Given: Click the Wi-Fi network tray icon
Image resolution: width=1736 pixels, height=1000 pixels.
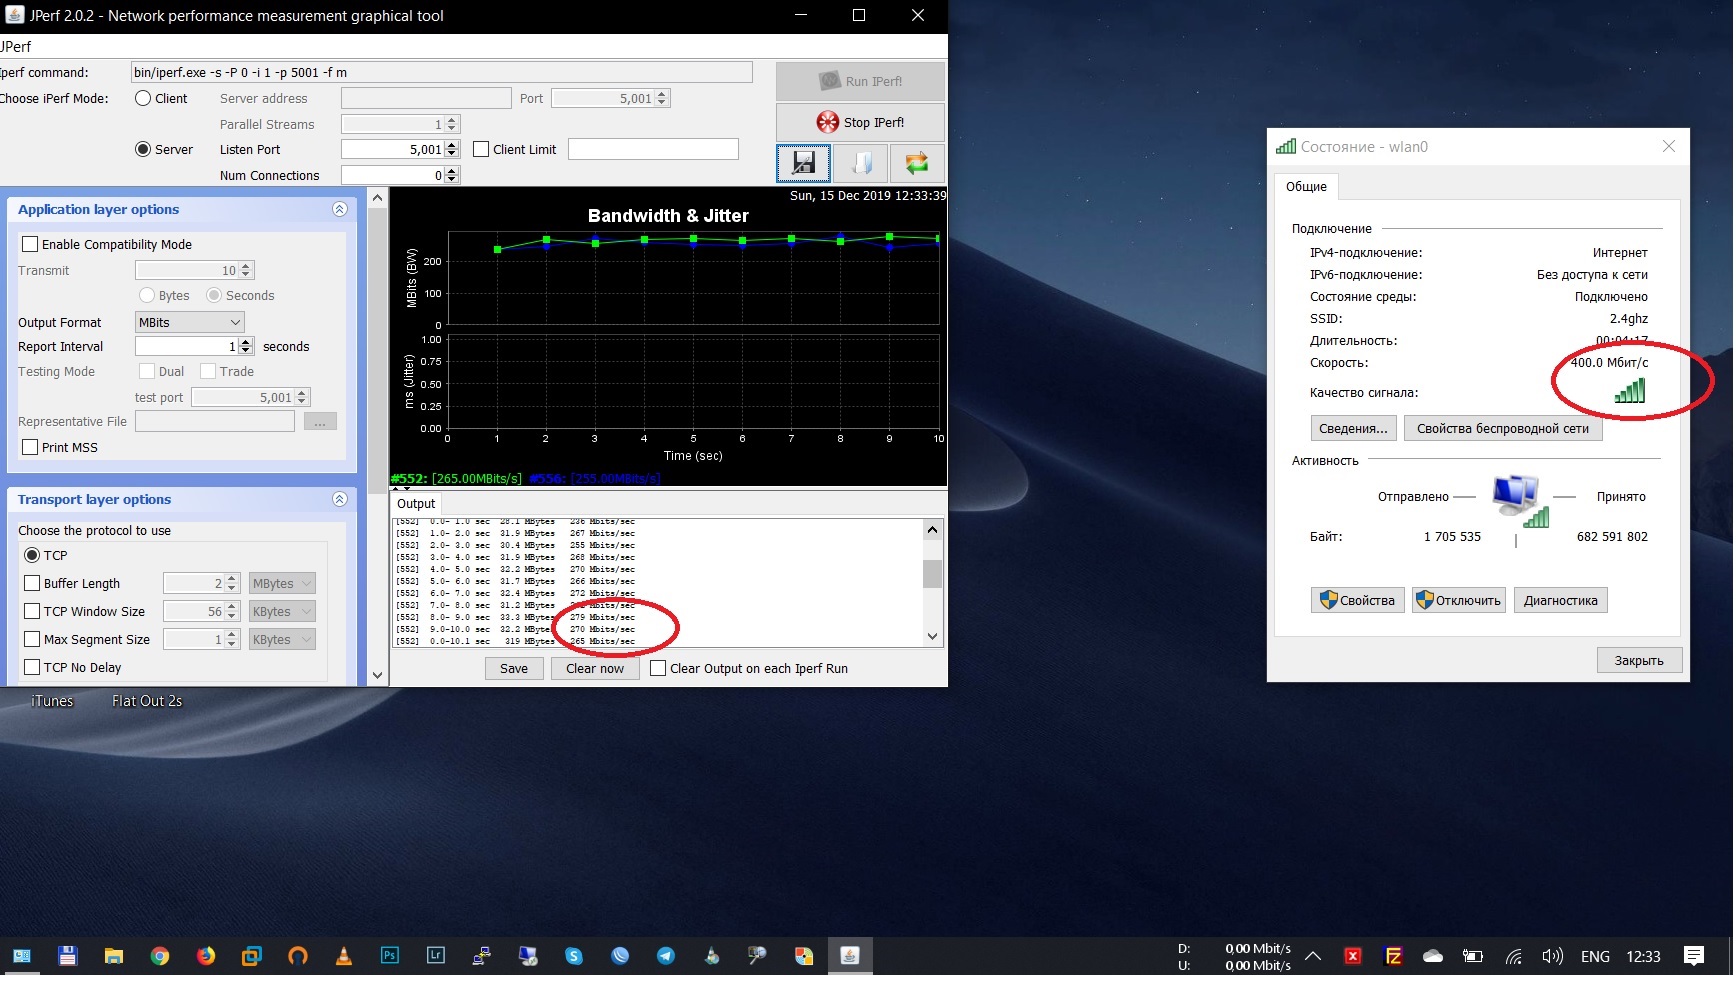Looking at the screenshot, I should pos(1514,957).
